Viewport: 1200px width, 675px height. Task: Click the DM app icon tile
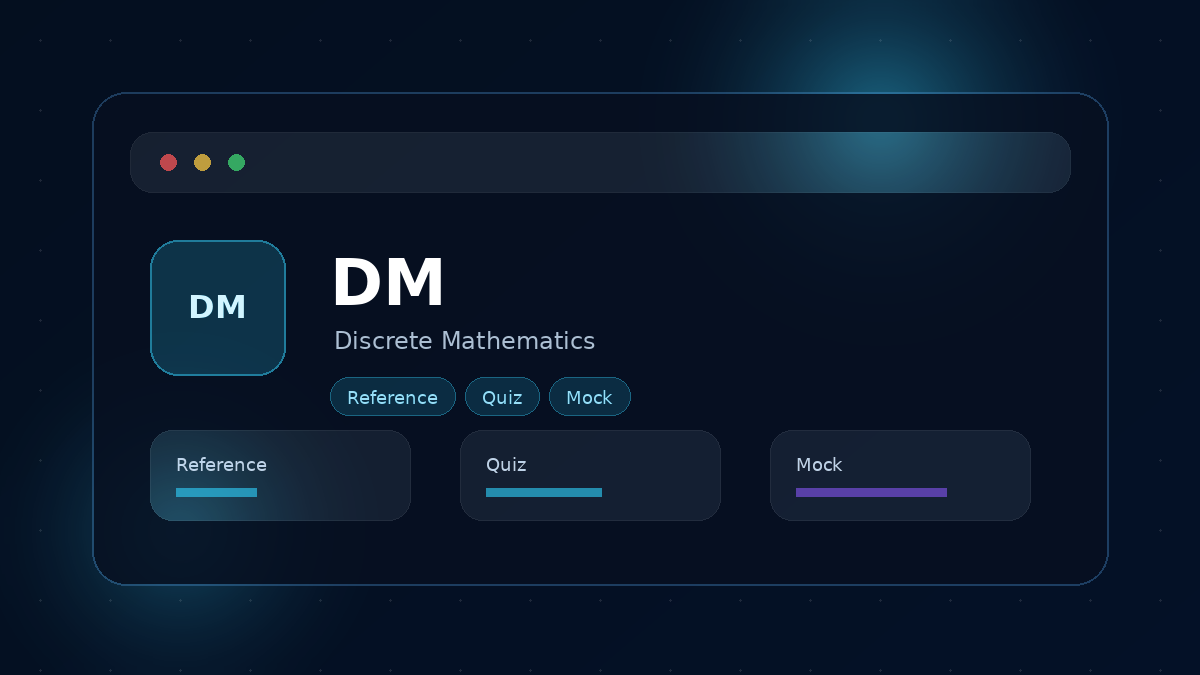(x=218, y=308)
